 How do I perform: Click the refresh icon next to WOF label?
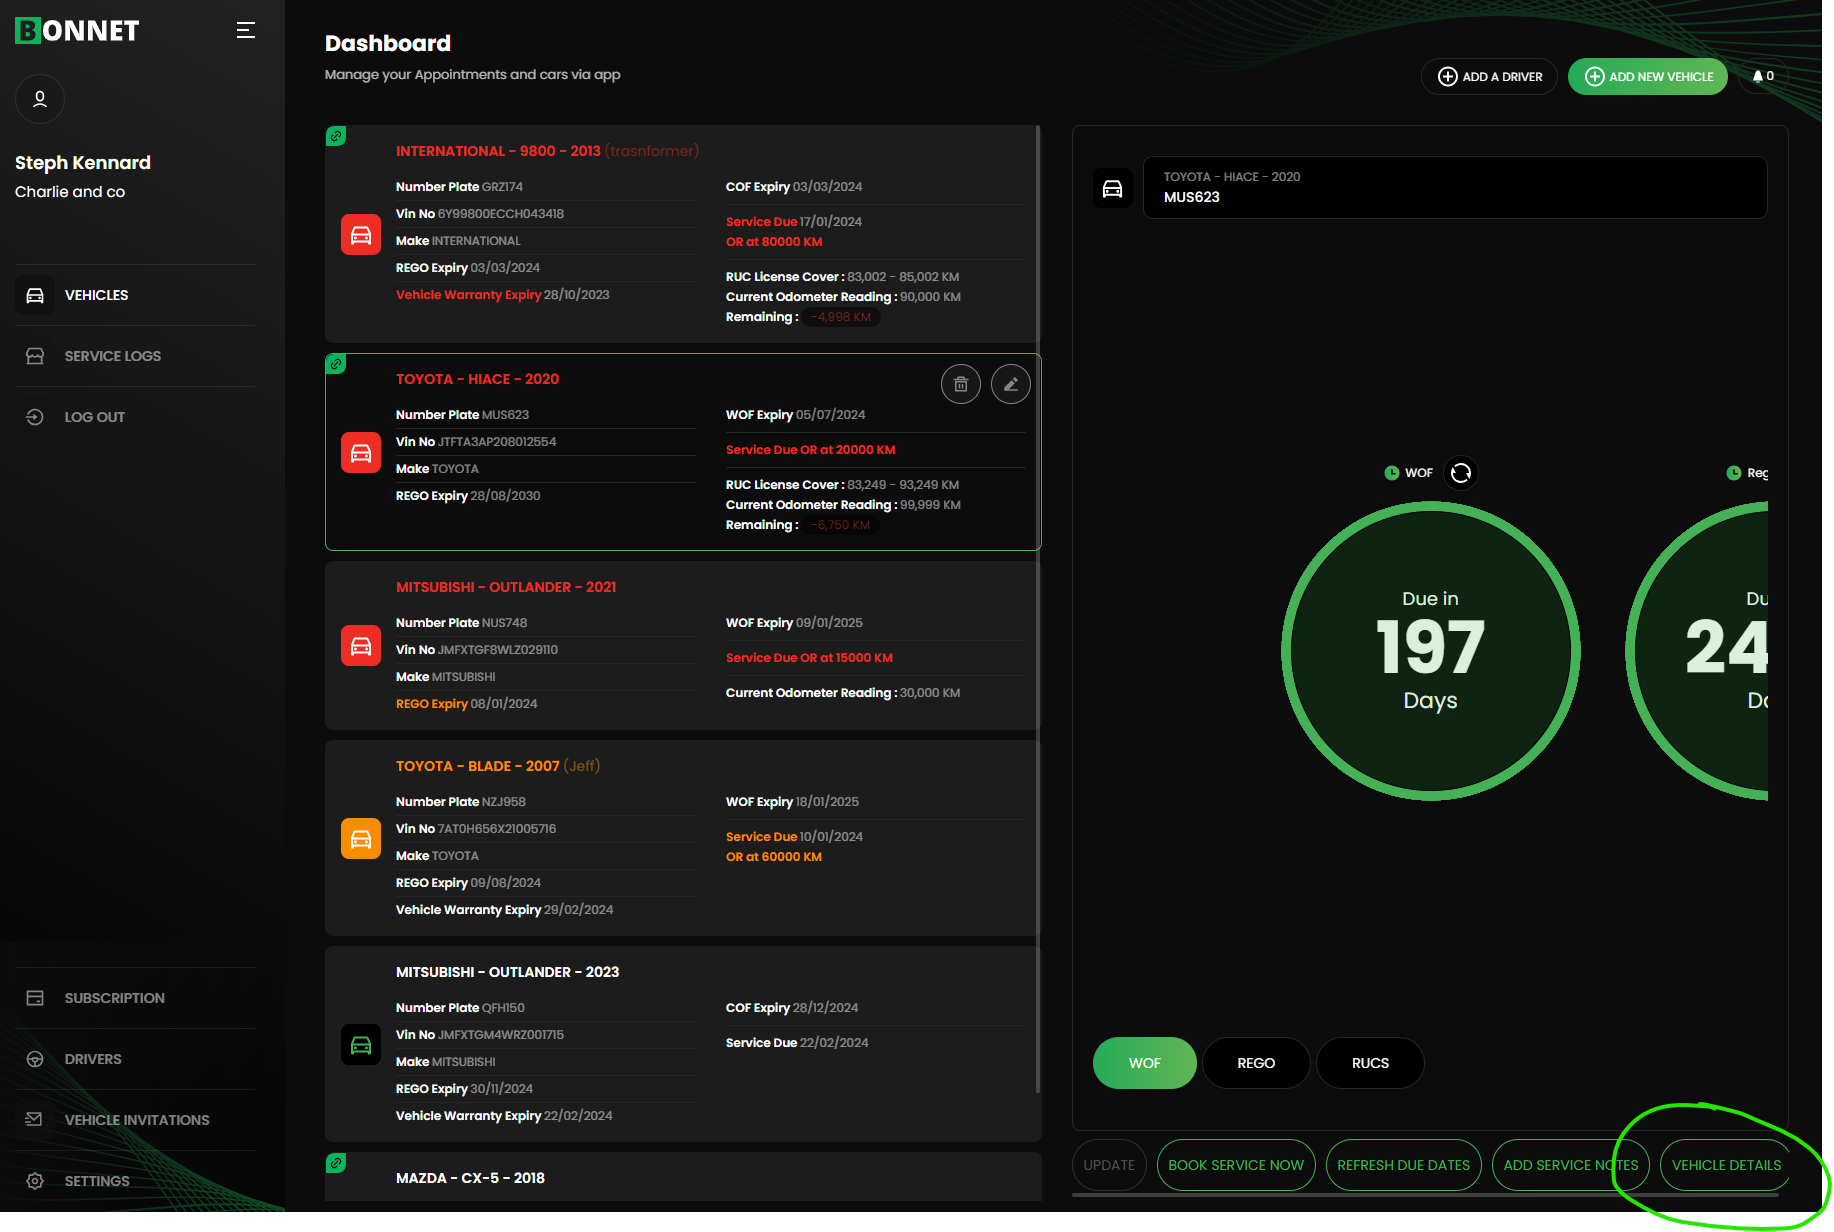(1461, 473)
